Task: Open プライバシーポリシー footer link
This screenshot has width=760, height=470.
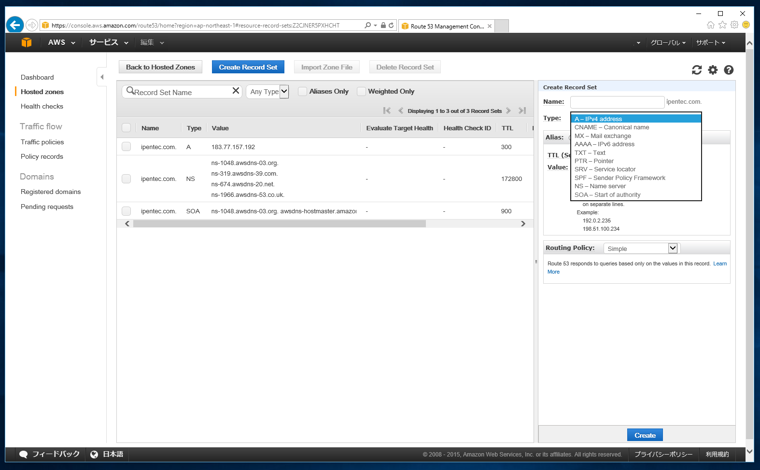Action: pos(664,454)
